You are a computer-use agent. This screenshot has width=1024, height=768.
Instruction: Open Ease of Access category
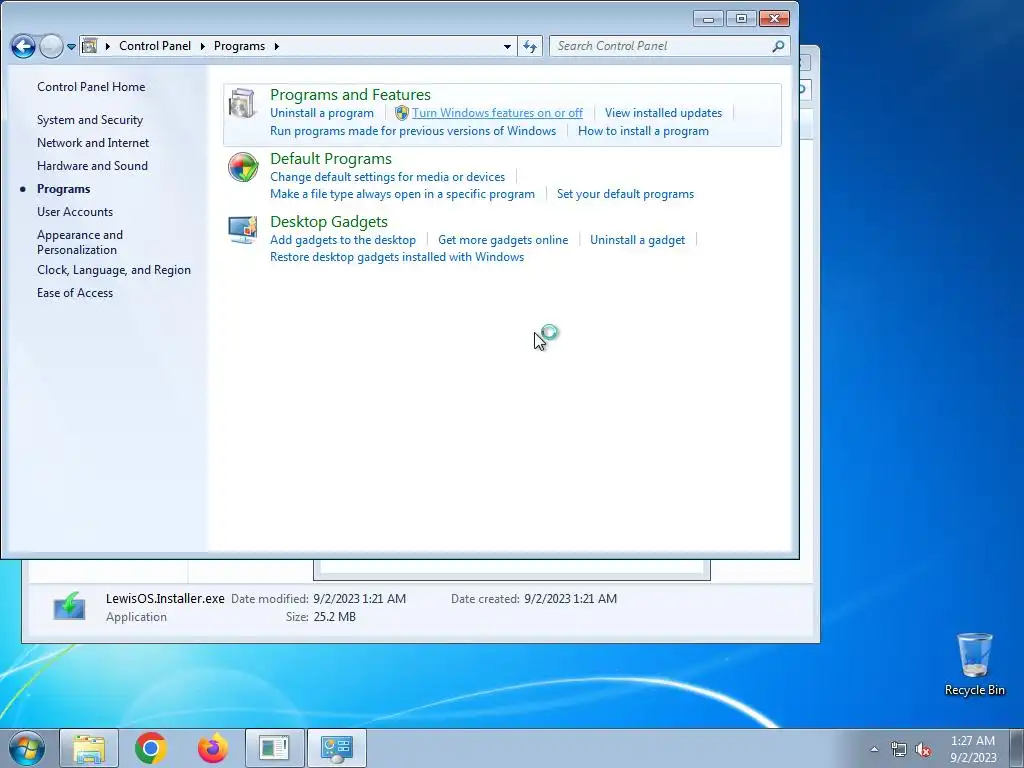74,293
